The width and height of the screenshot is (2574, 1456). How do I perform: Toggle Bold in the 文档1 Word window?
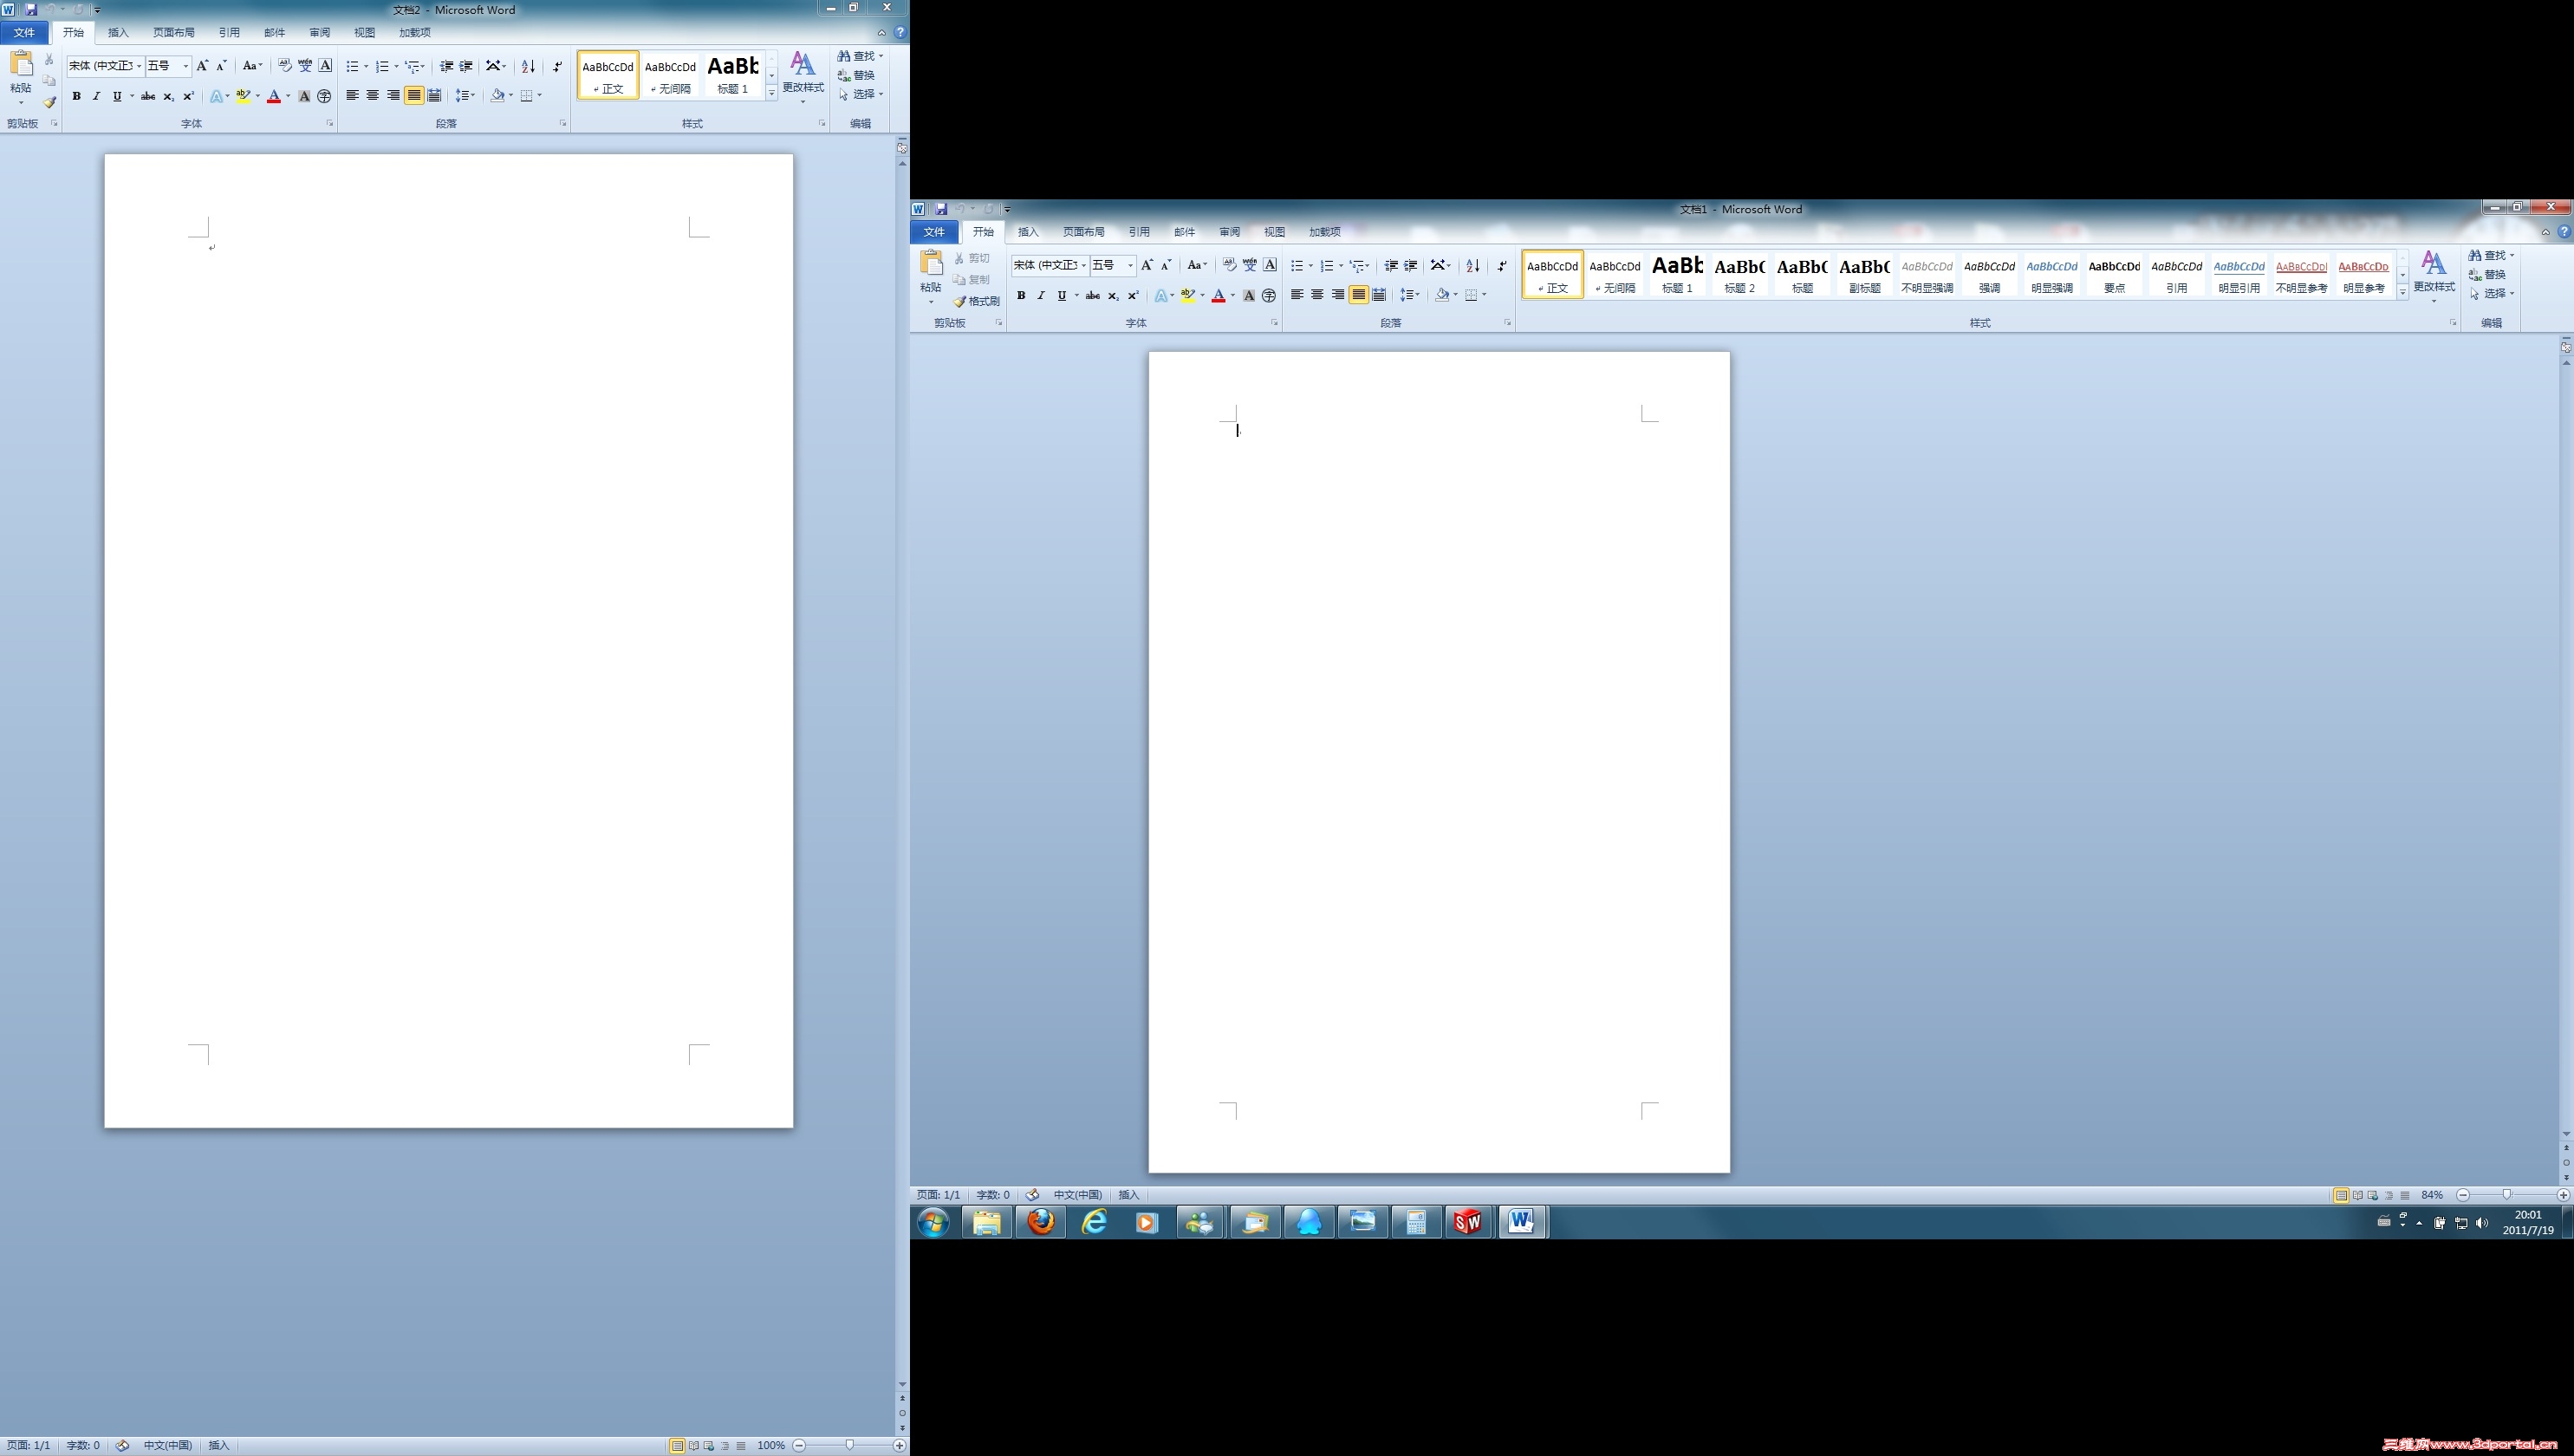[x=1021, y=295]
